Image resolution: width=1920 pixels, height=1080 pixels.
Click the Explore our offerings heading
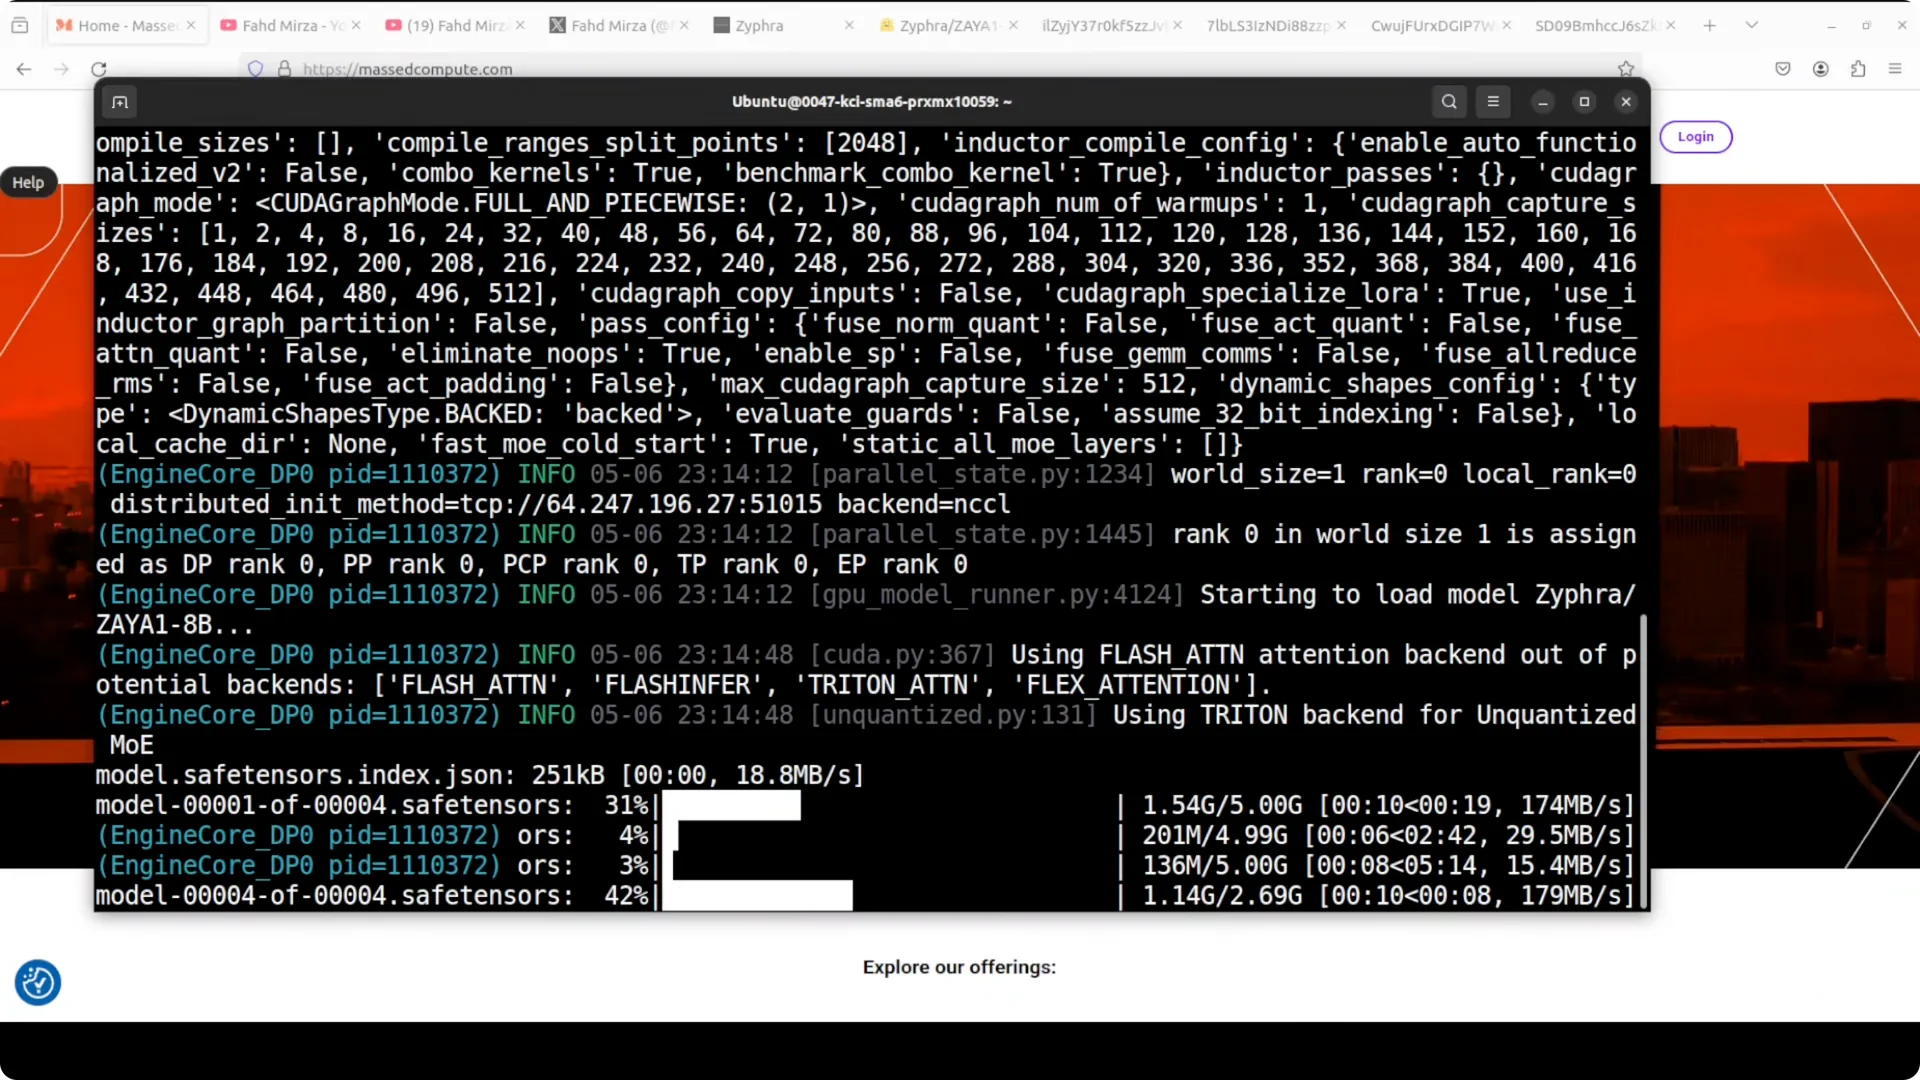959,967
